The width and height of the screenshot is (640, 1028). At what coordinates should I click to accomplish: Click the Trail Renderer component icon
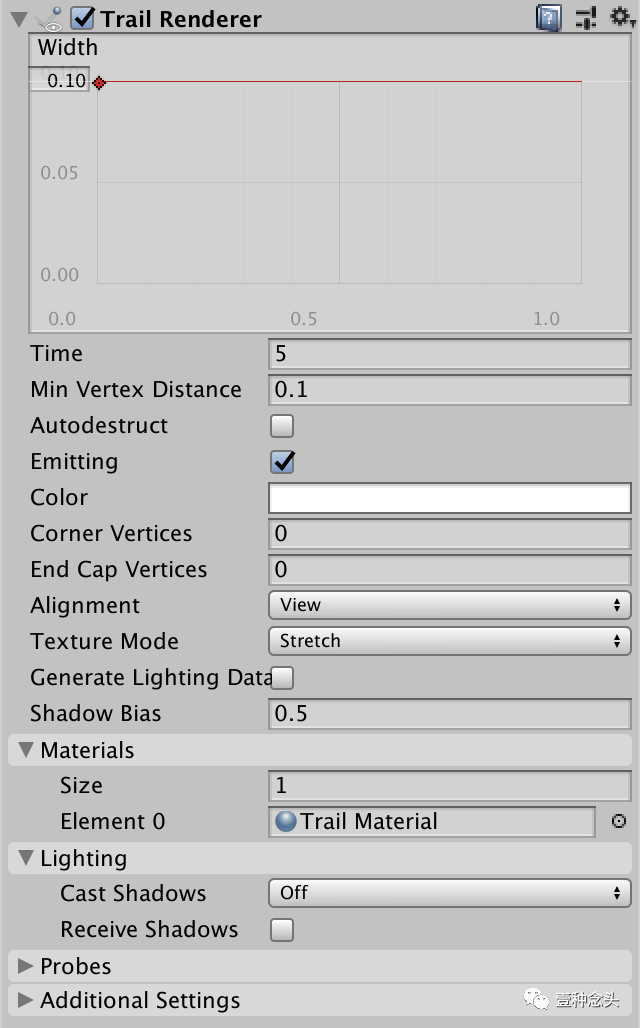point(50,18)
